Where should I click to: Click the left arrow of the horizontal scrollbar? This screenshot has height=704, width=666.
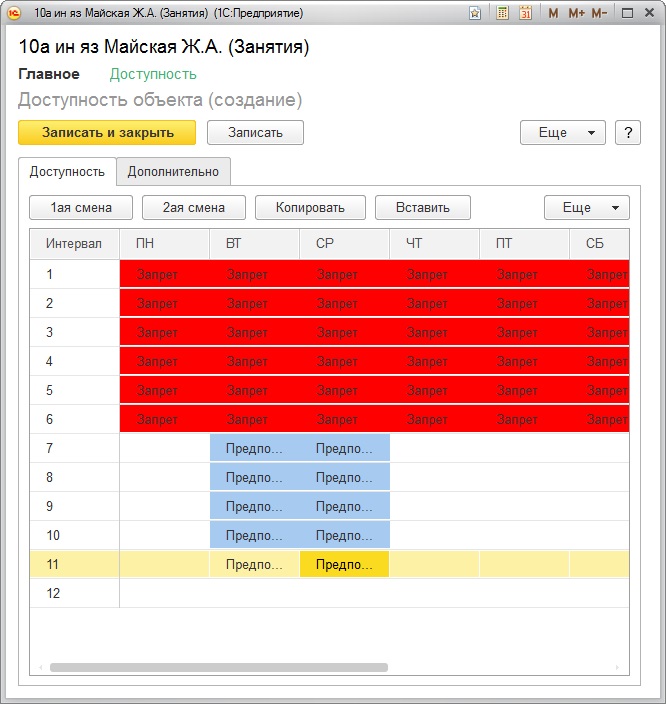40,668
